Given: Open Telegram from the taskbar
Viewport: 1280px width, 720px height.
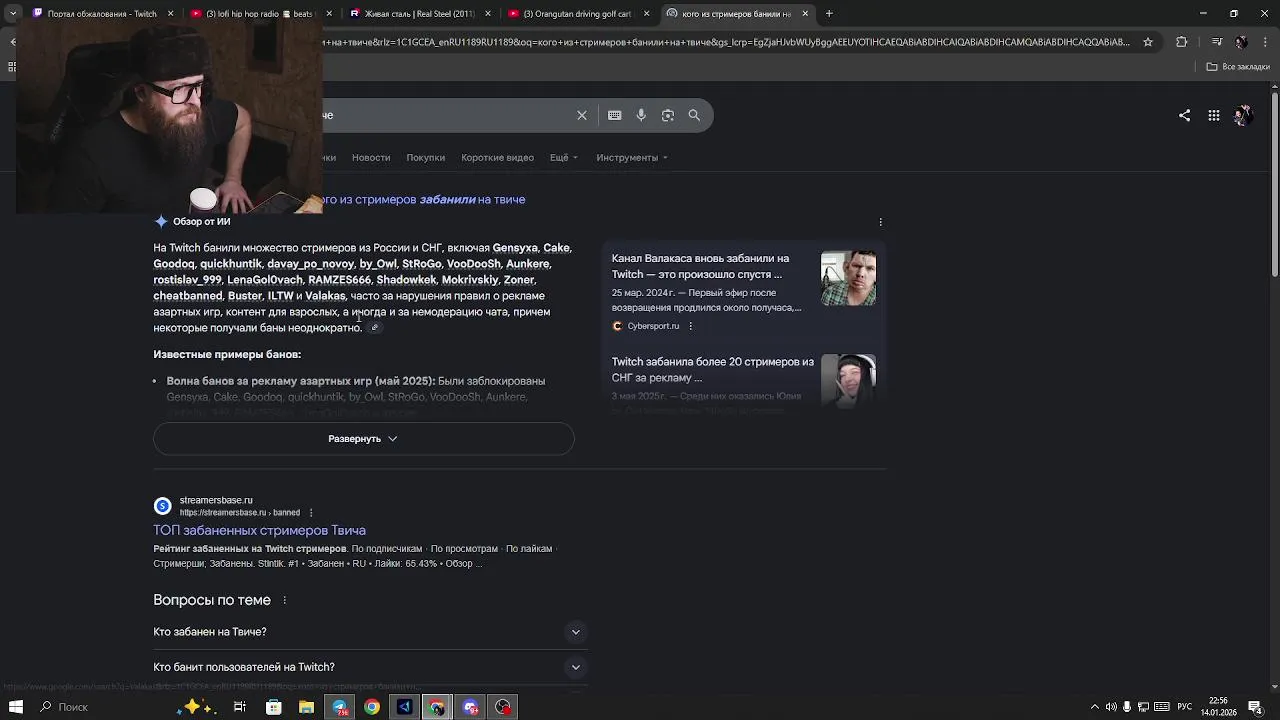Looking at the screenshot, I should click(x=339, y=707).
